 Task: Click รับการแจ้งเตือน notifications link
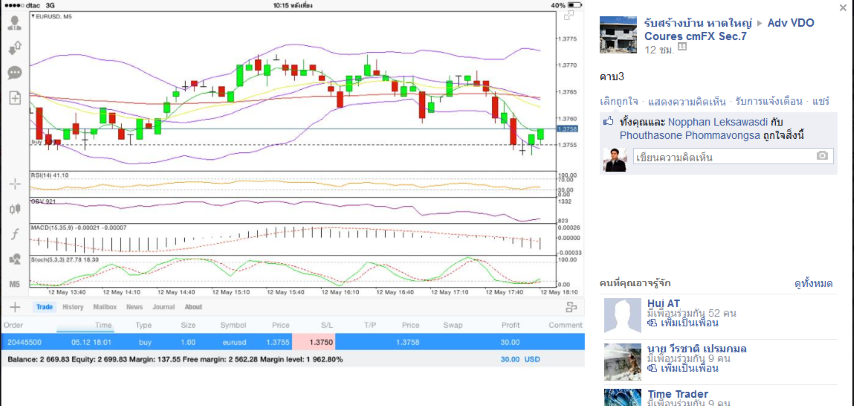(768, 101)
